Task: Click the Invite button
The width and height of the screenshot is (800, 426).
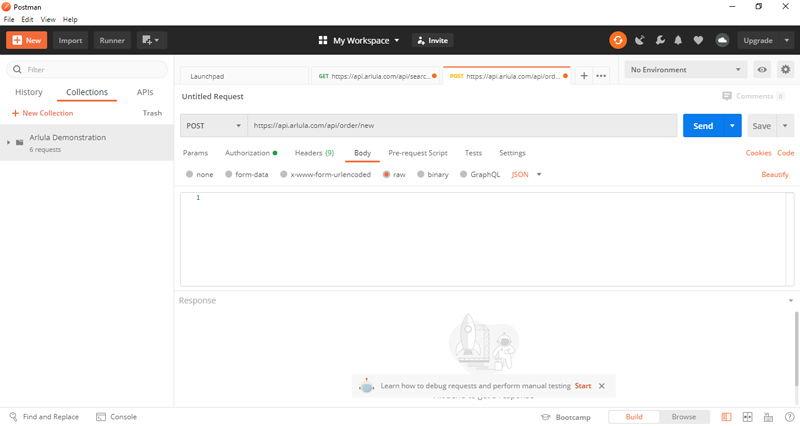Action: 433,40
